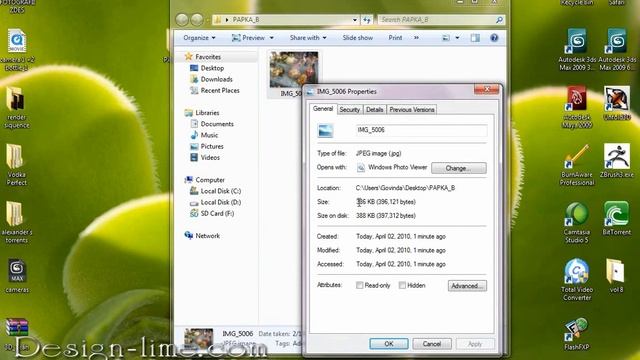Image resolution: width=640 pixels, height=360 pixels.
Task: Click Slide show in Explorer toolbar
Action: [x=358, y=38]
